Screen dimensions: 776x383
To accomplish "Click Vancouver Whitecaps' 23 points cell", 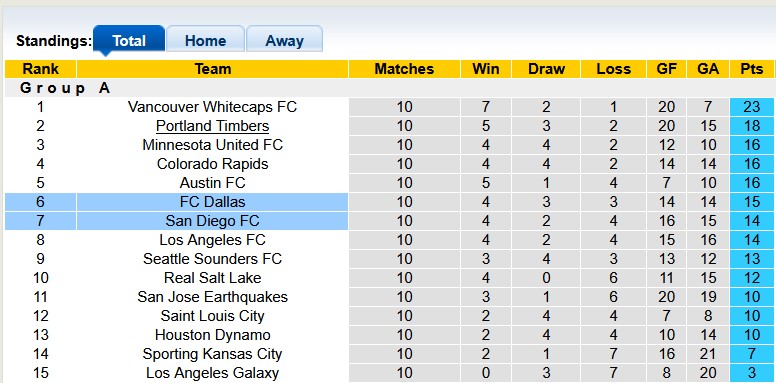I will (751, 107).
